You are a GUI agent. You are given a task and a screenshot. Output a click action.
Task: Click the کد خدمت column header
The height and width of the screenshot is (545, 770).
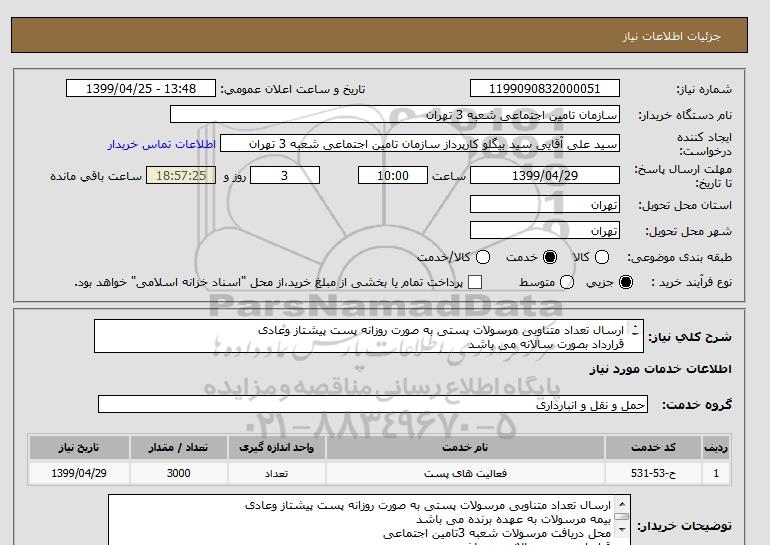coord(653,447)
